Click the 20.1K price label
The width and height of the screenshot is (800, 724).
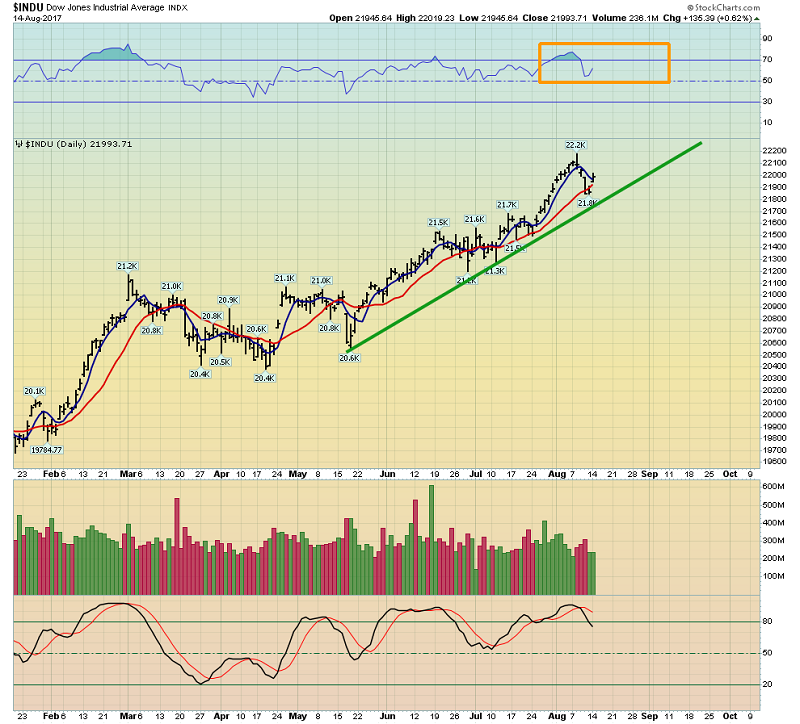(x=35, y=391)
